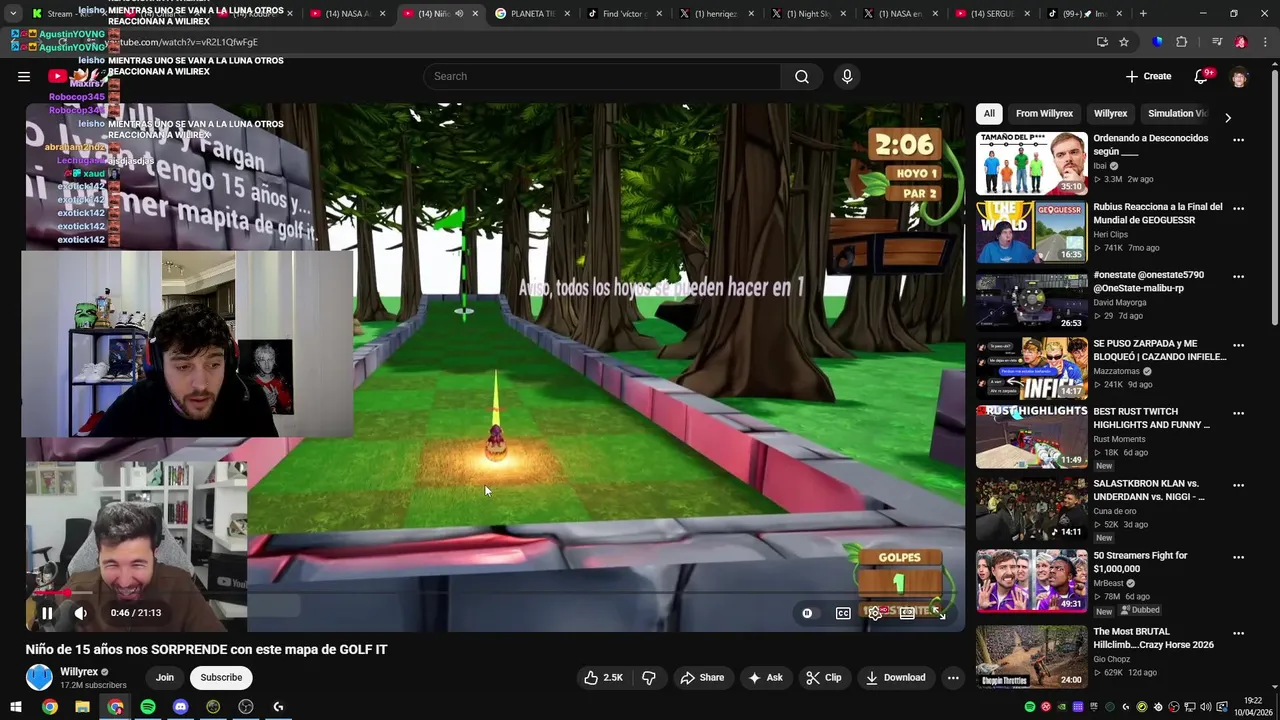Start voice search with microphone icon
This screenshot has width=1280, height=720.
tap(847, 76)
